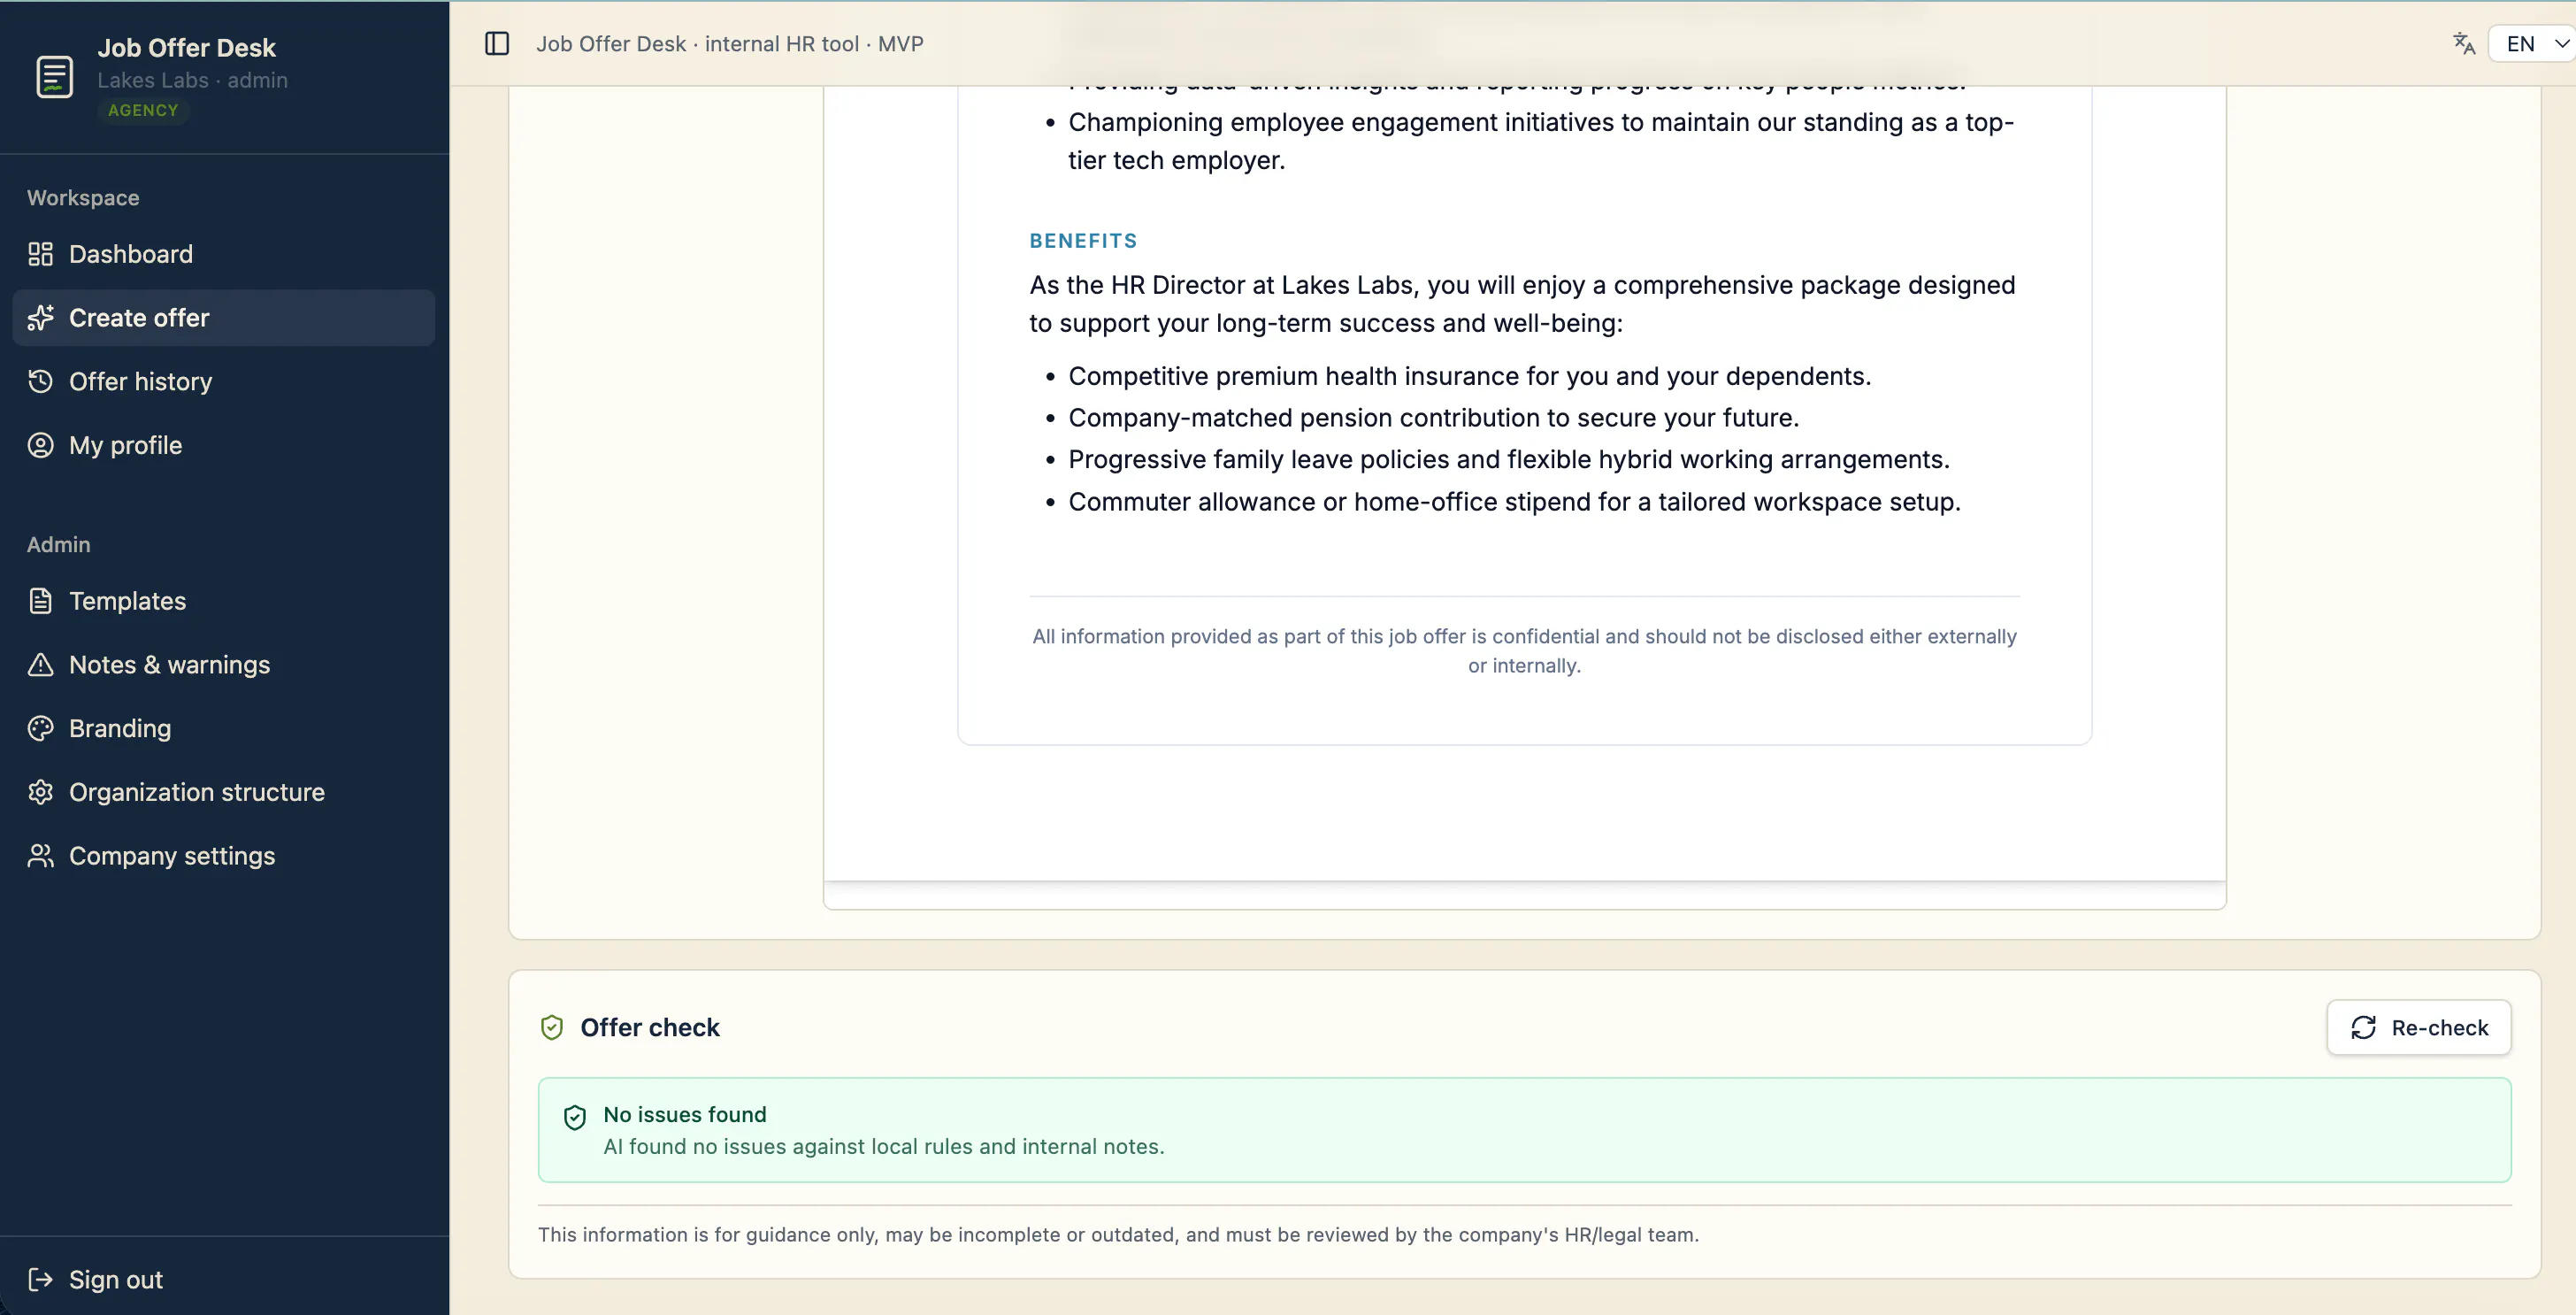Click the Create offer sparkle icon

pyautogui.click(x=40, y=318)
